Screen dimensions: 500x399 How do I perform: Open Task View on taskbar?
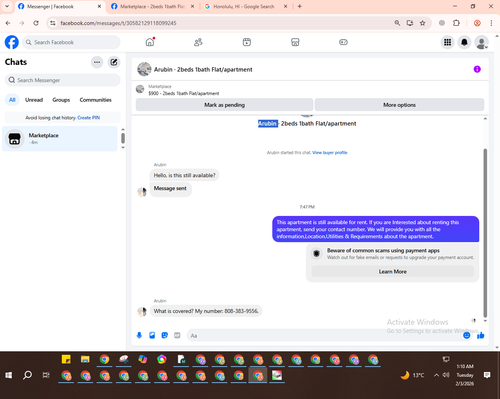pos(46,375)
